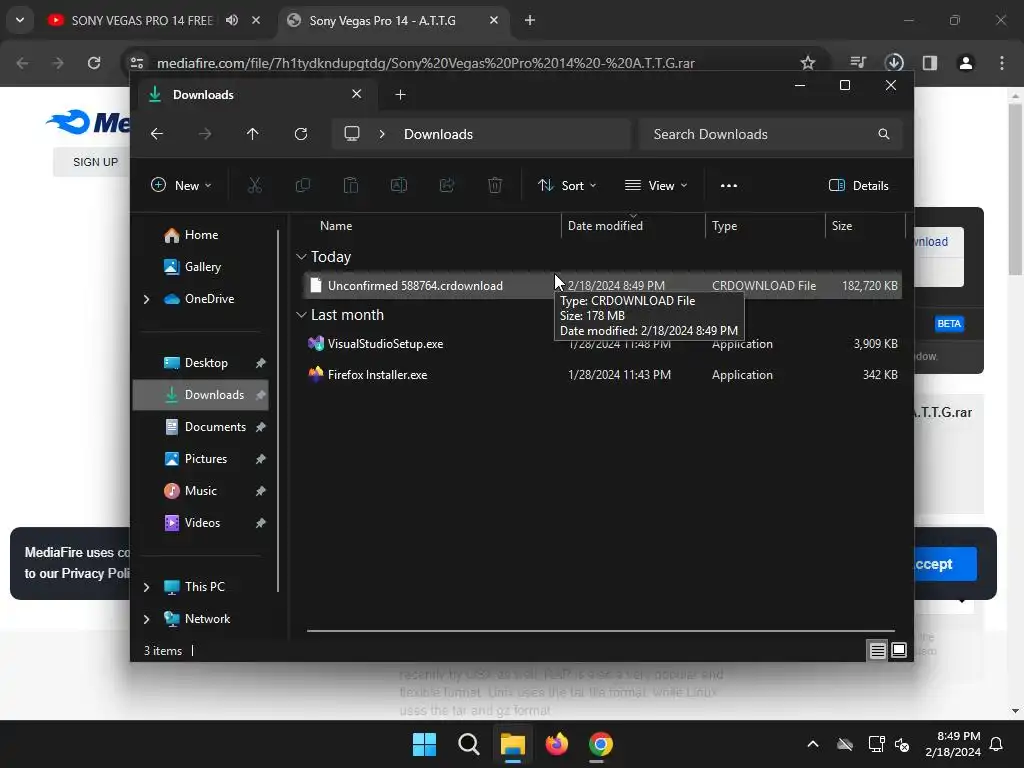Click breadcrumb chevron before Downloads
1024x768 pixels.
[382, 134]
